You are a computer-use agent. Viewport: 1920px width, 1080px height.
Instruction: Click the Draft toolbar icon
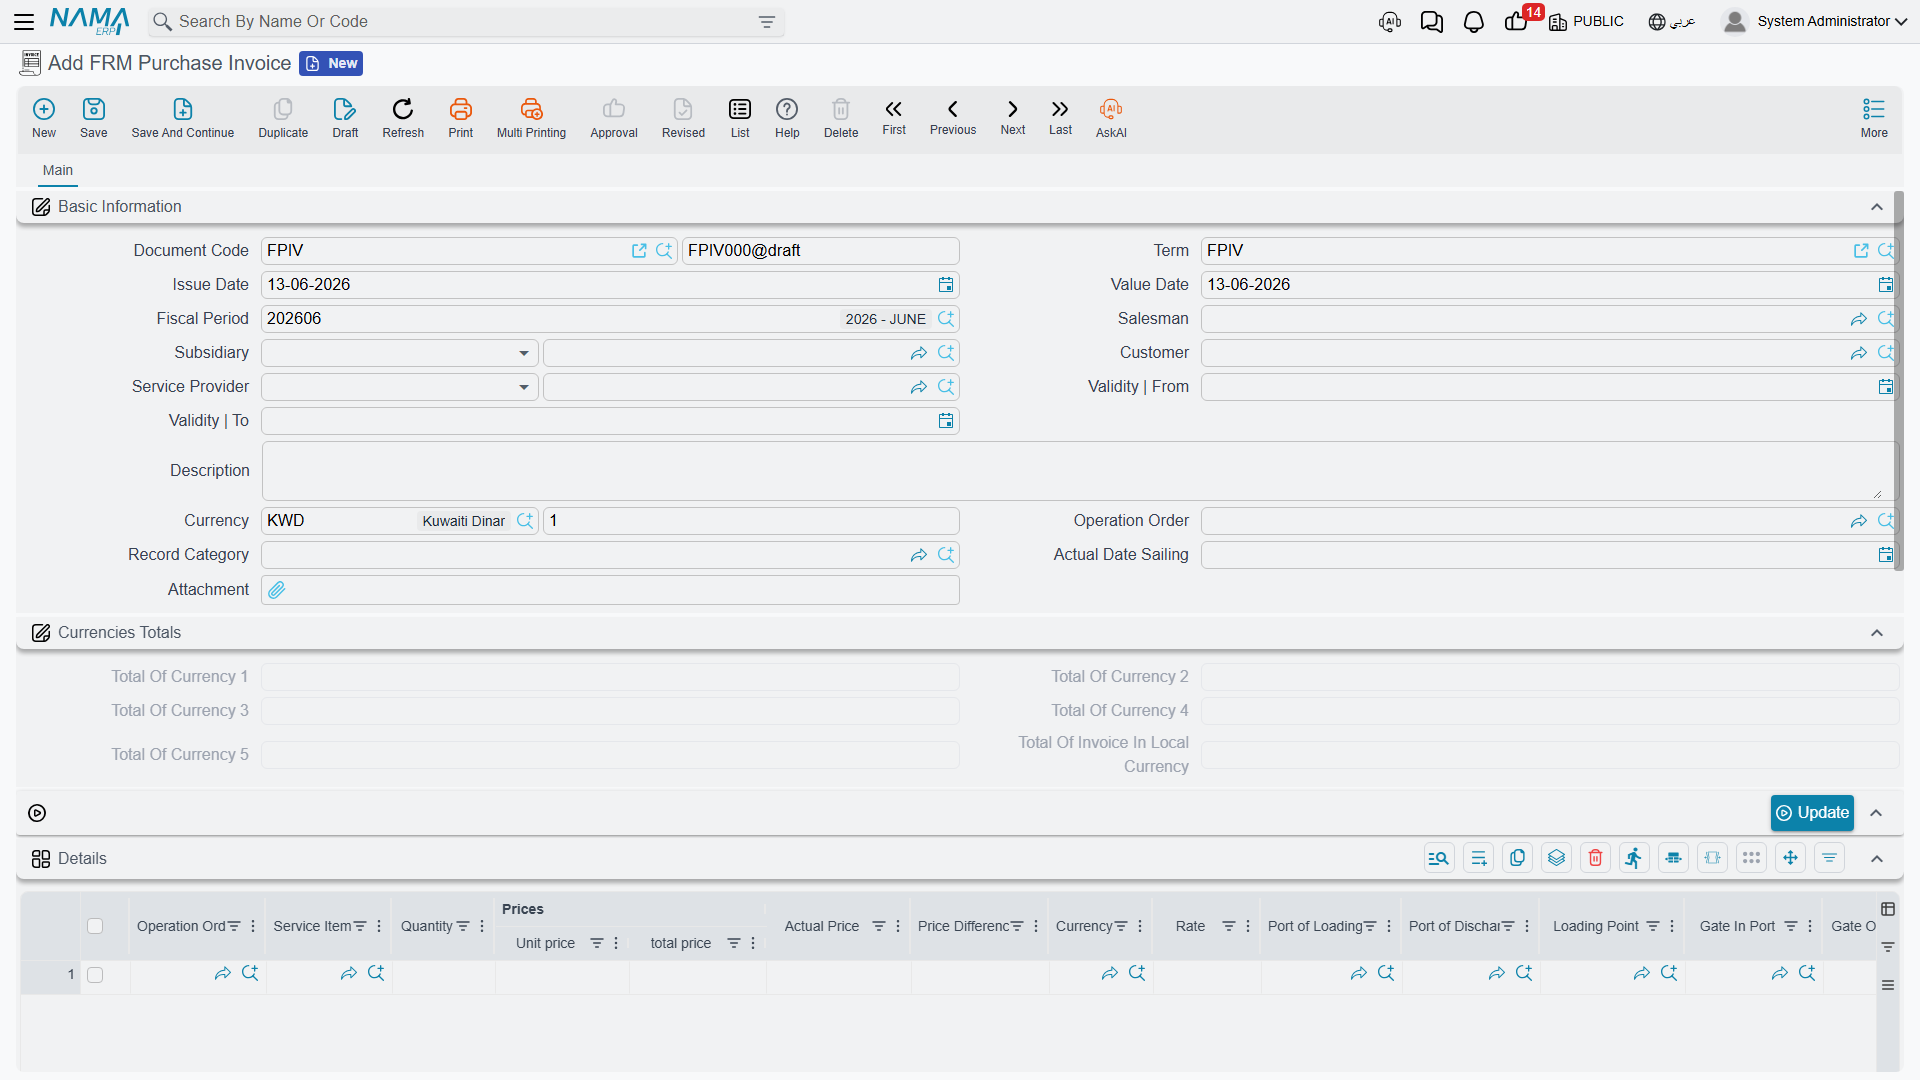[345, 118]
